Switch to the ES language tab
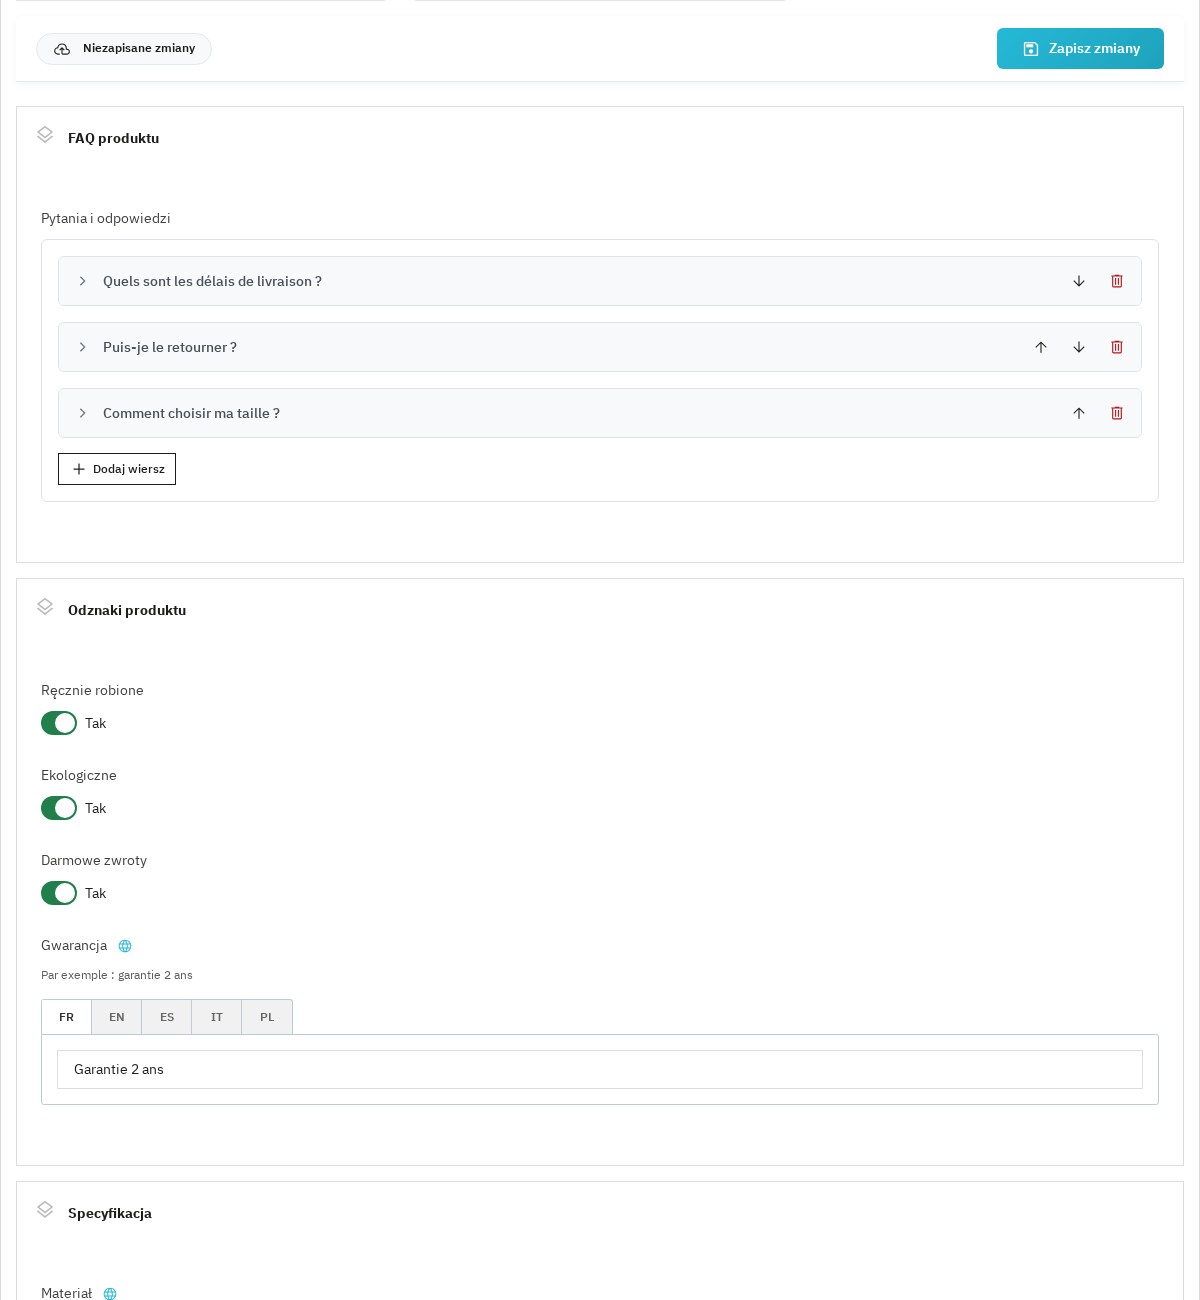This screenshot has height=1300, width=1200. (x=167, y=1017)
